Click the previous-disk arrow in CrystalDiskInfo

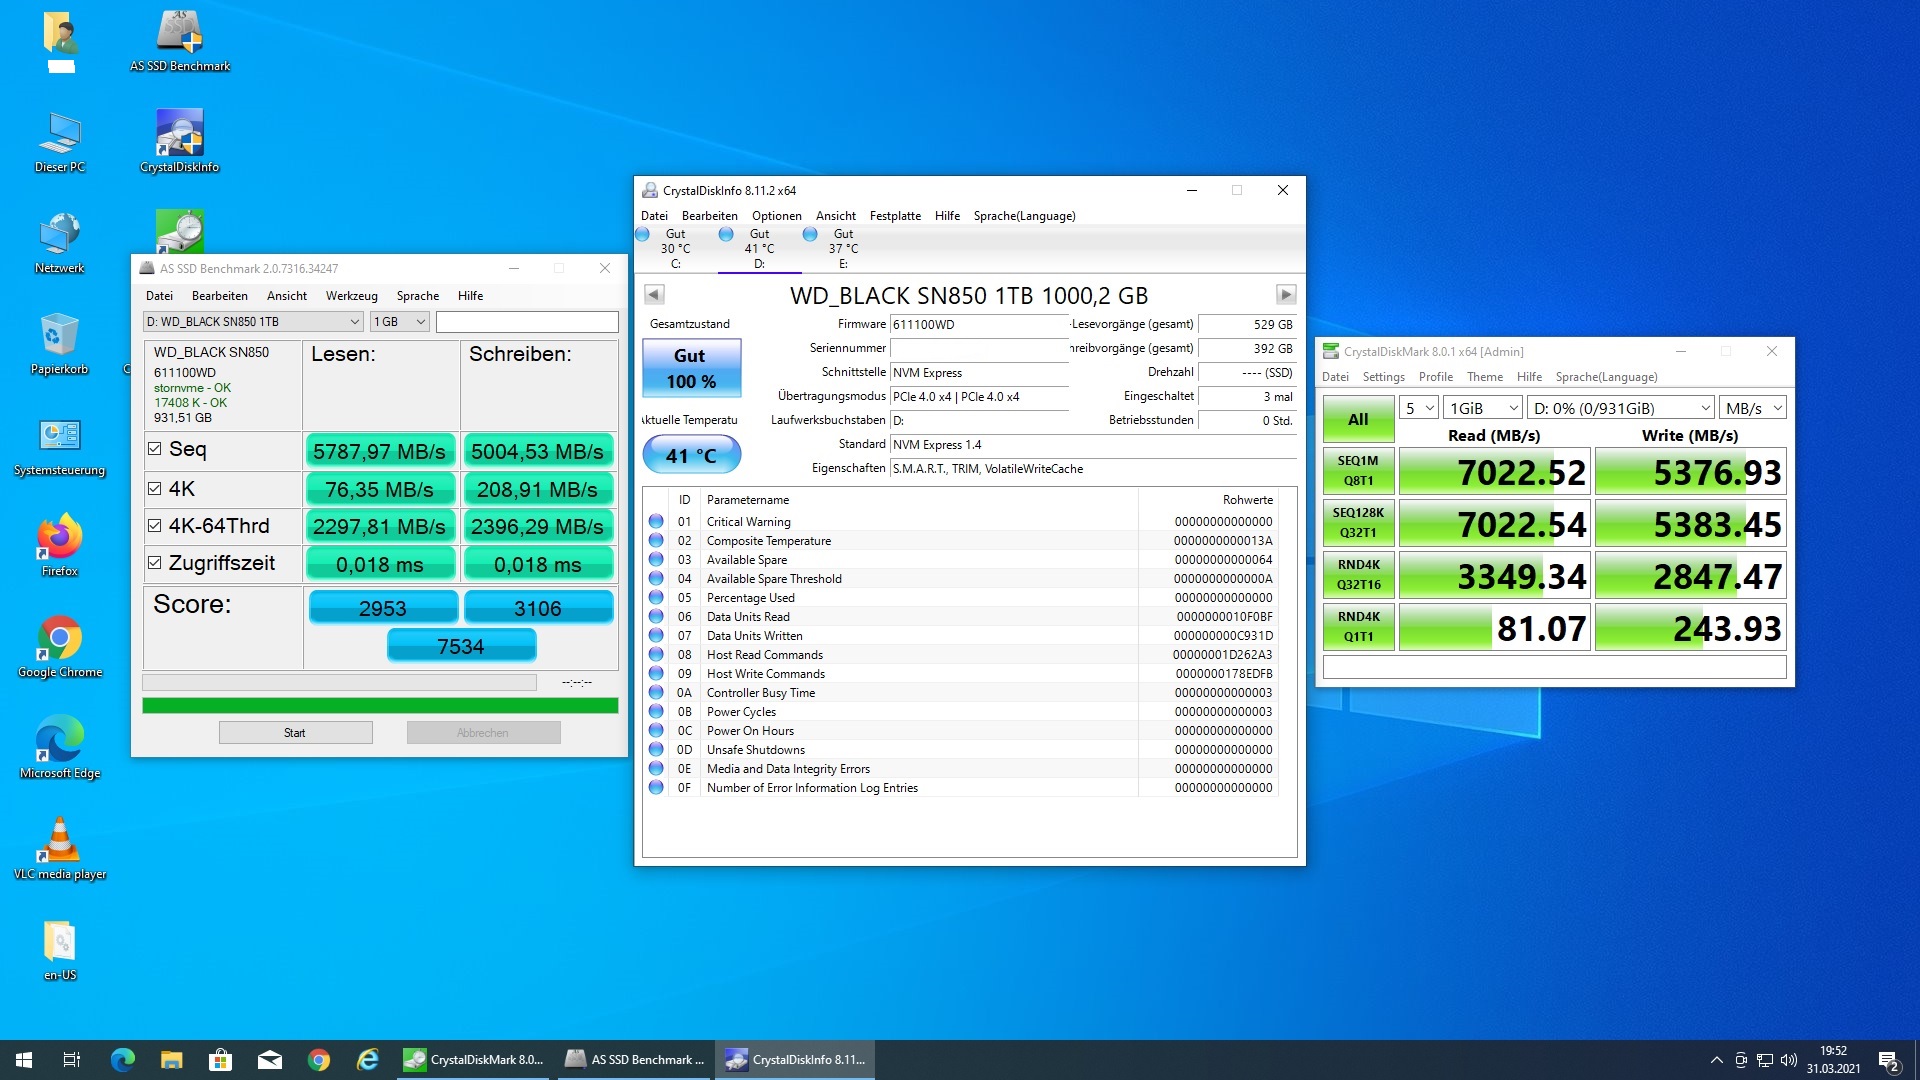654,294
